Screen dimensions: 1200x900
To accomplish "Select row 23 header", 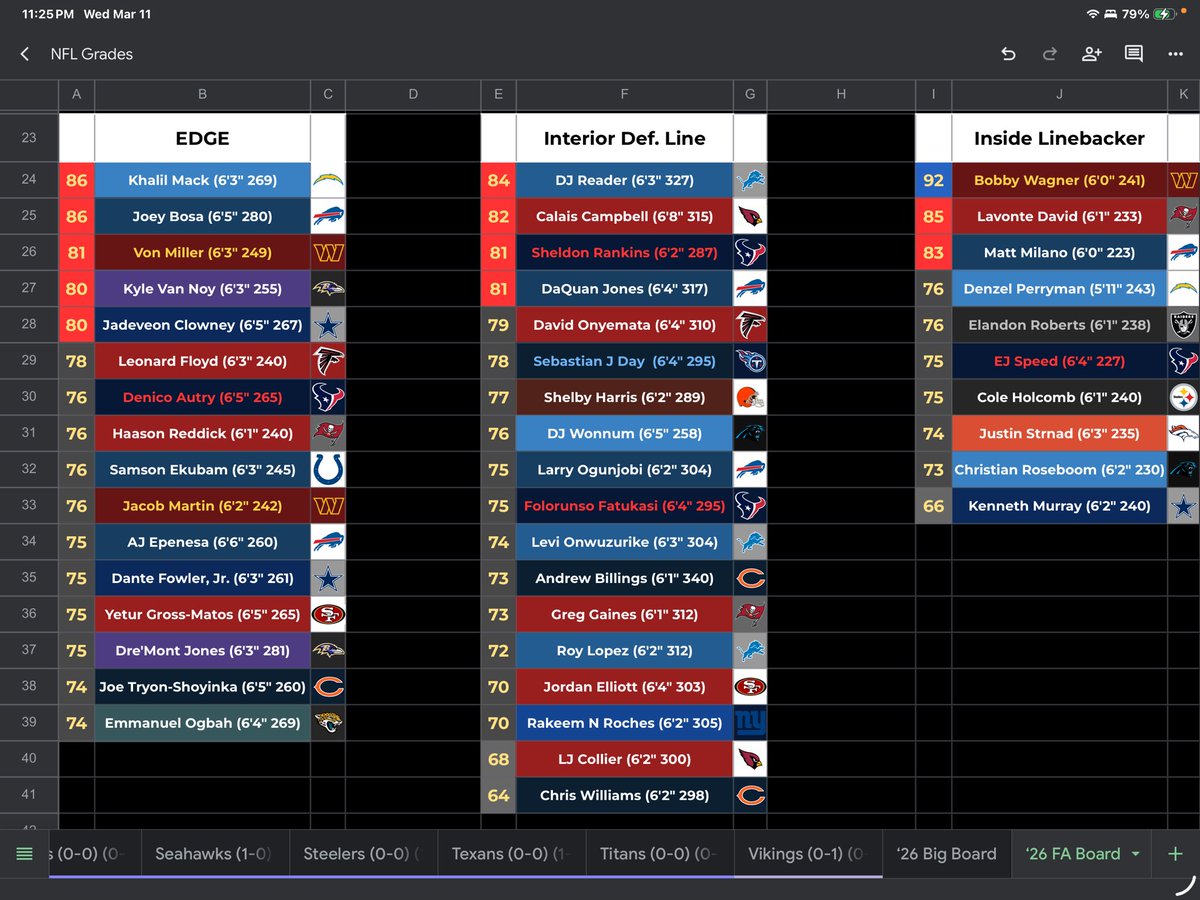I will 29,138.
